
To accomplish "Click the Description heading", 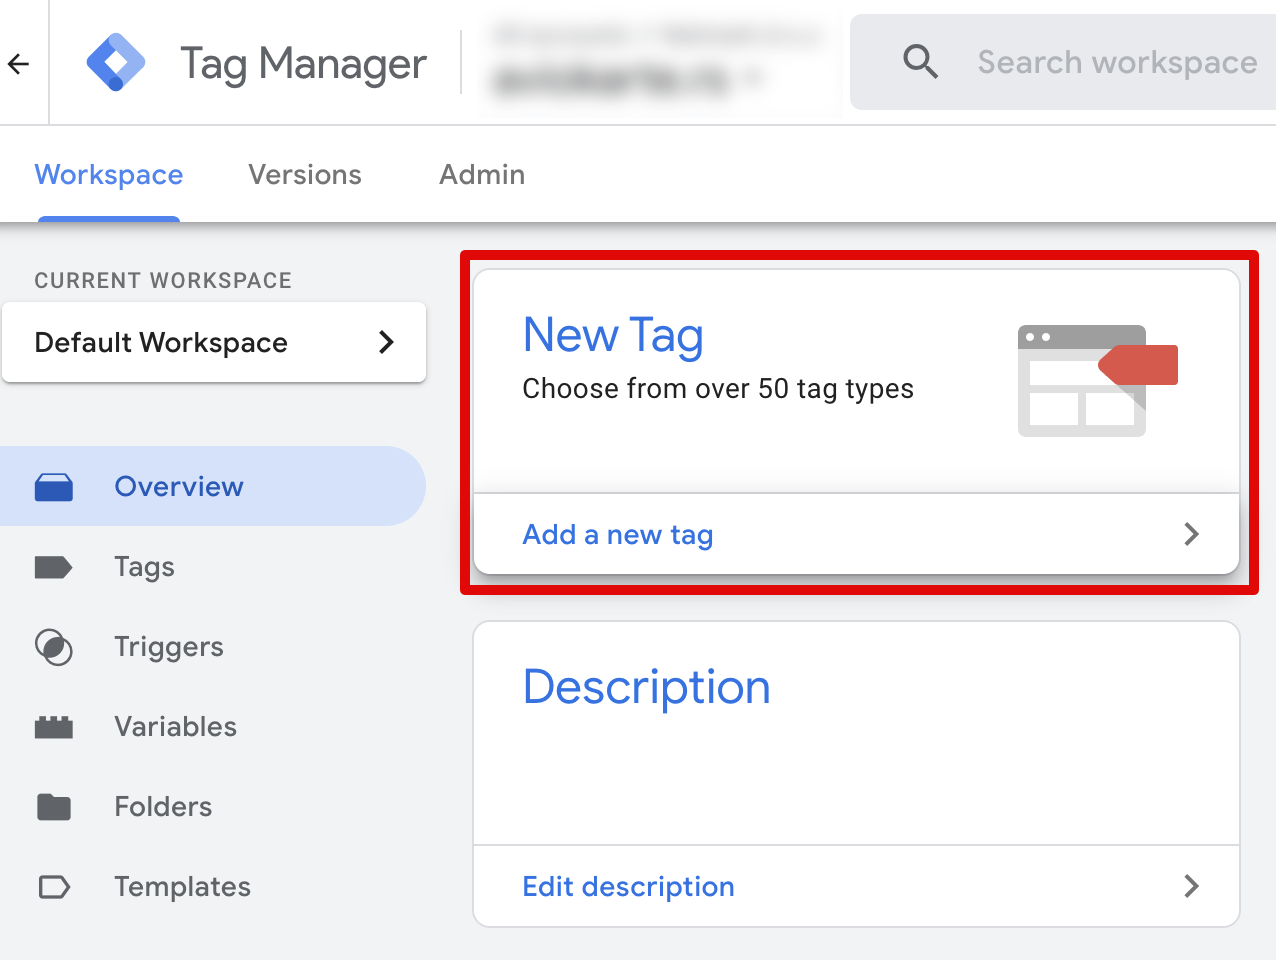I will [646, 687].
